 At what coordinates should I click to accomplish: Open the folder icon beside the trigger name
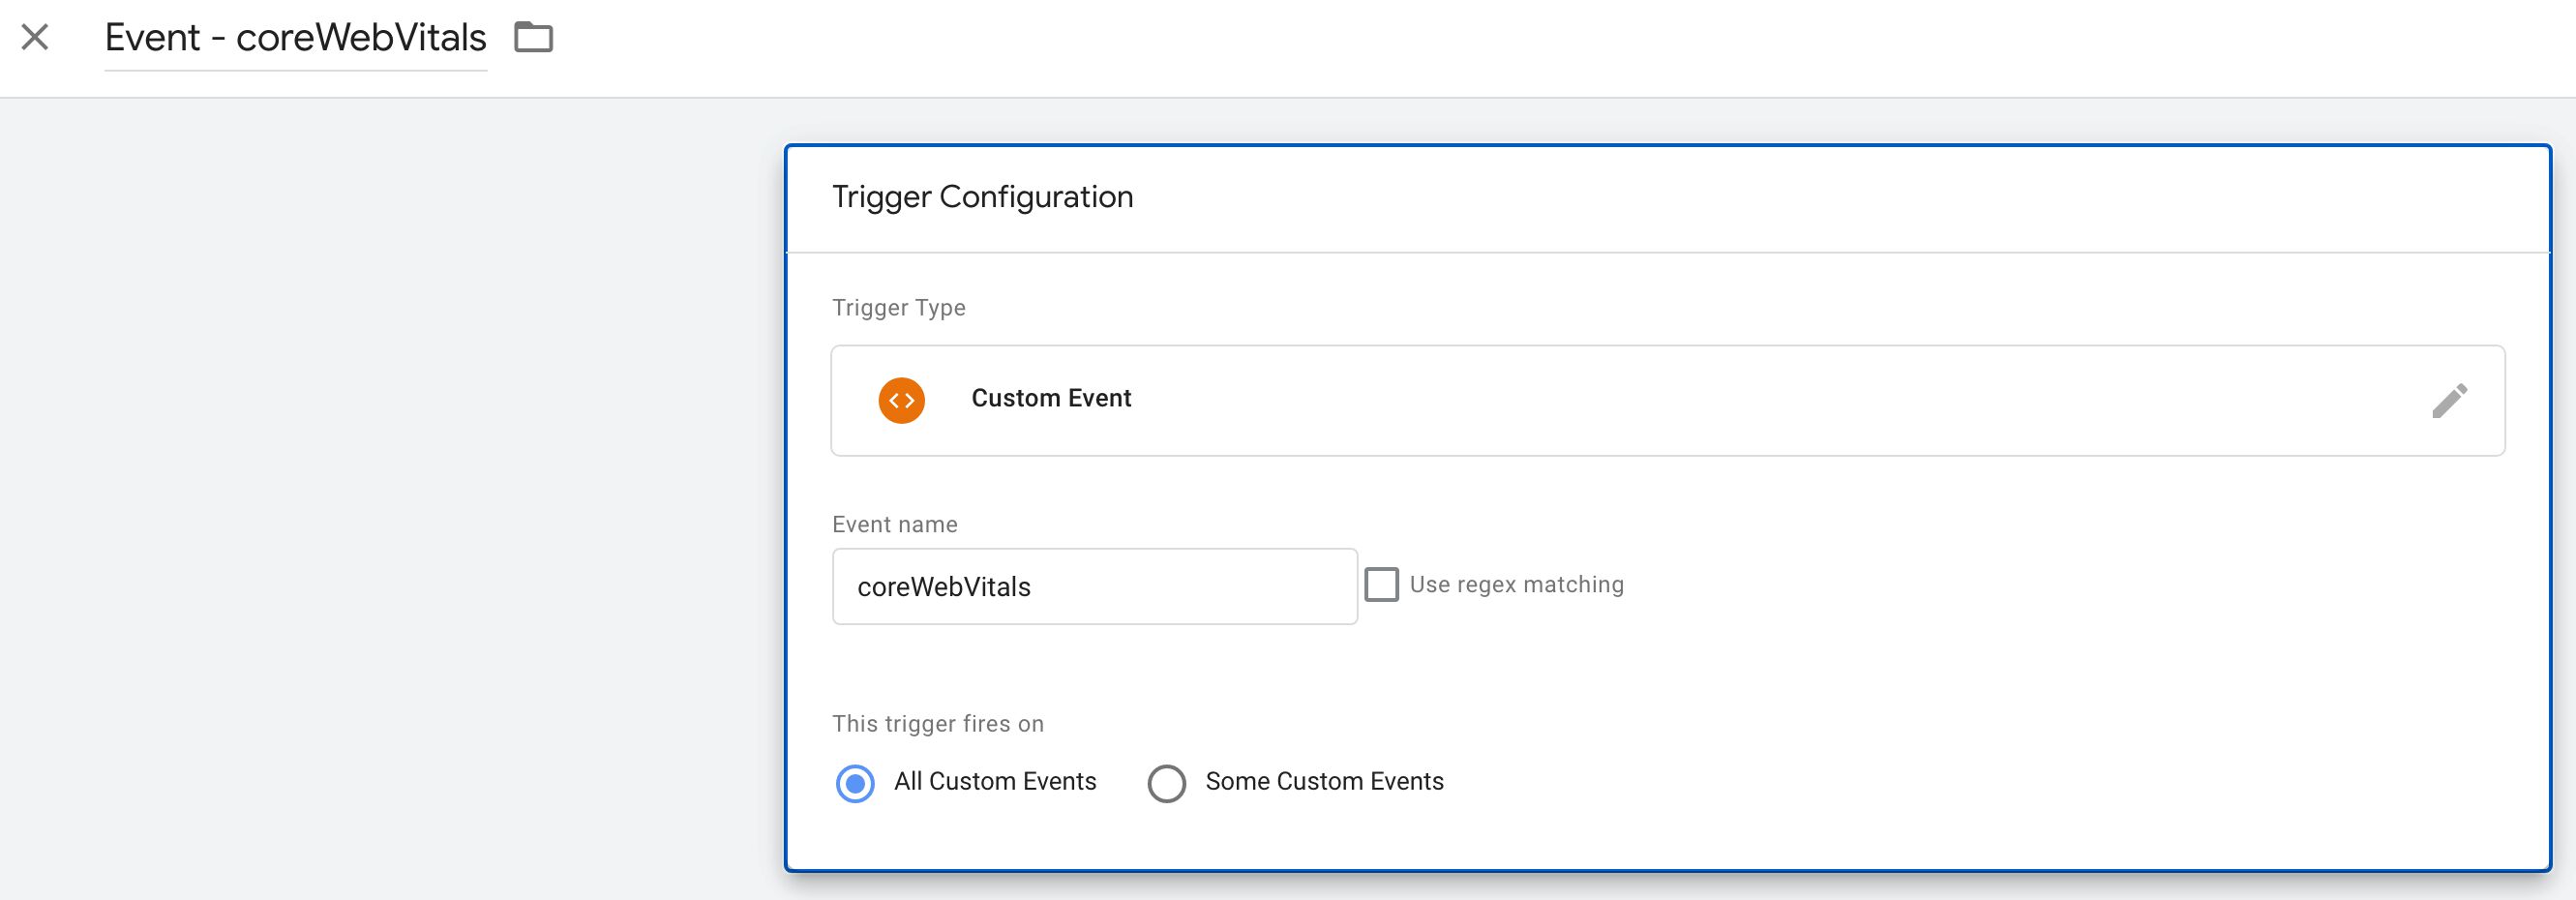pyautogui.click(x=533, y=38)
